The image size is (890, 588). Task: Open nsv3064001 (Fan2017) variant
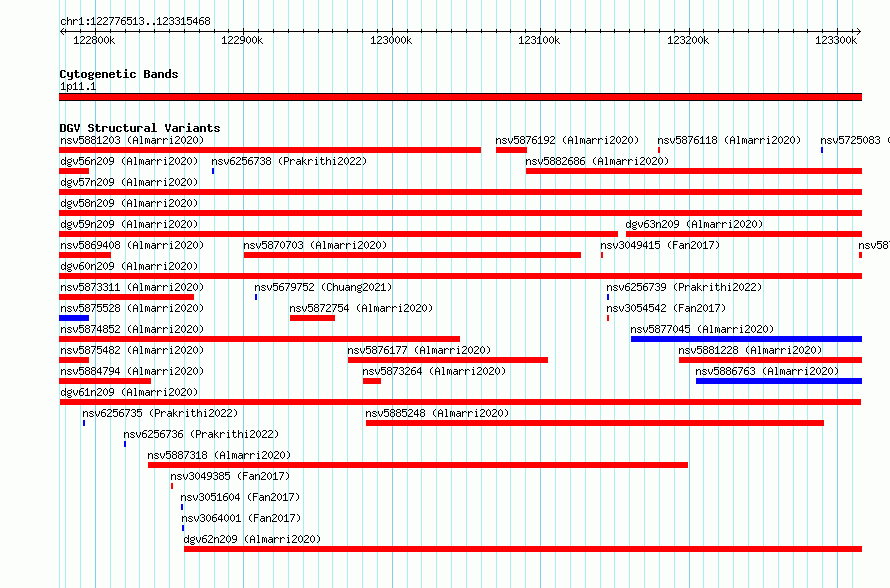coord(241,518)
